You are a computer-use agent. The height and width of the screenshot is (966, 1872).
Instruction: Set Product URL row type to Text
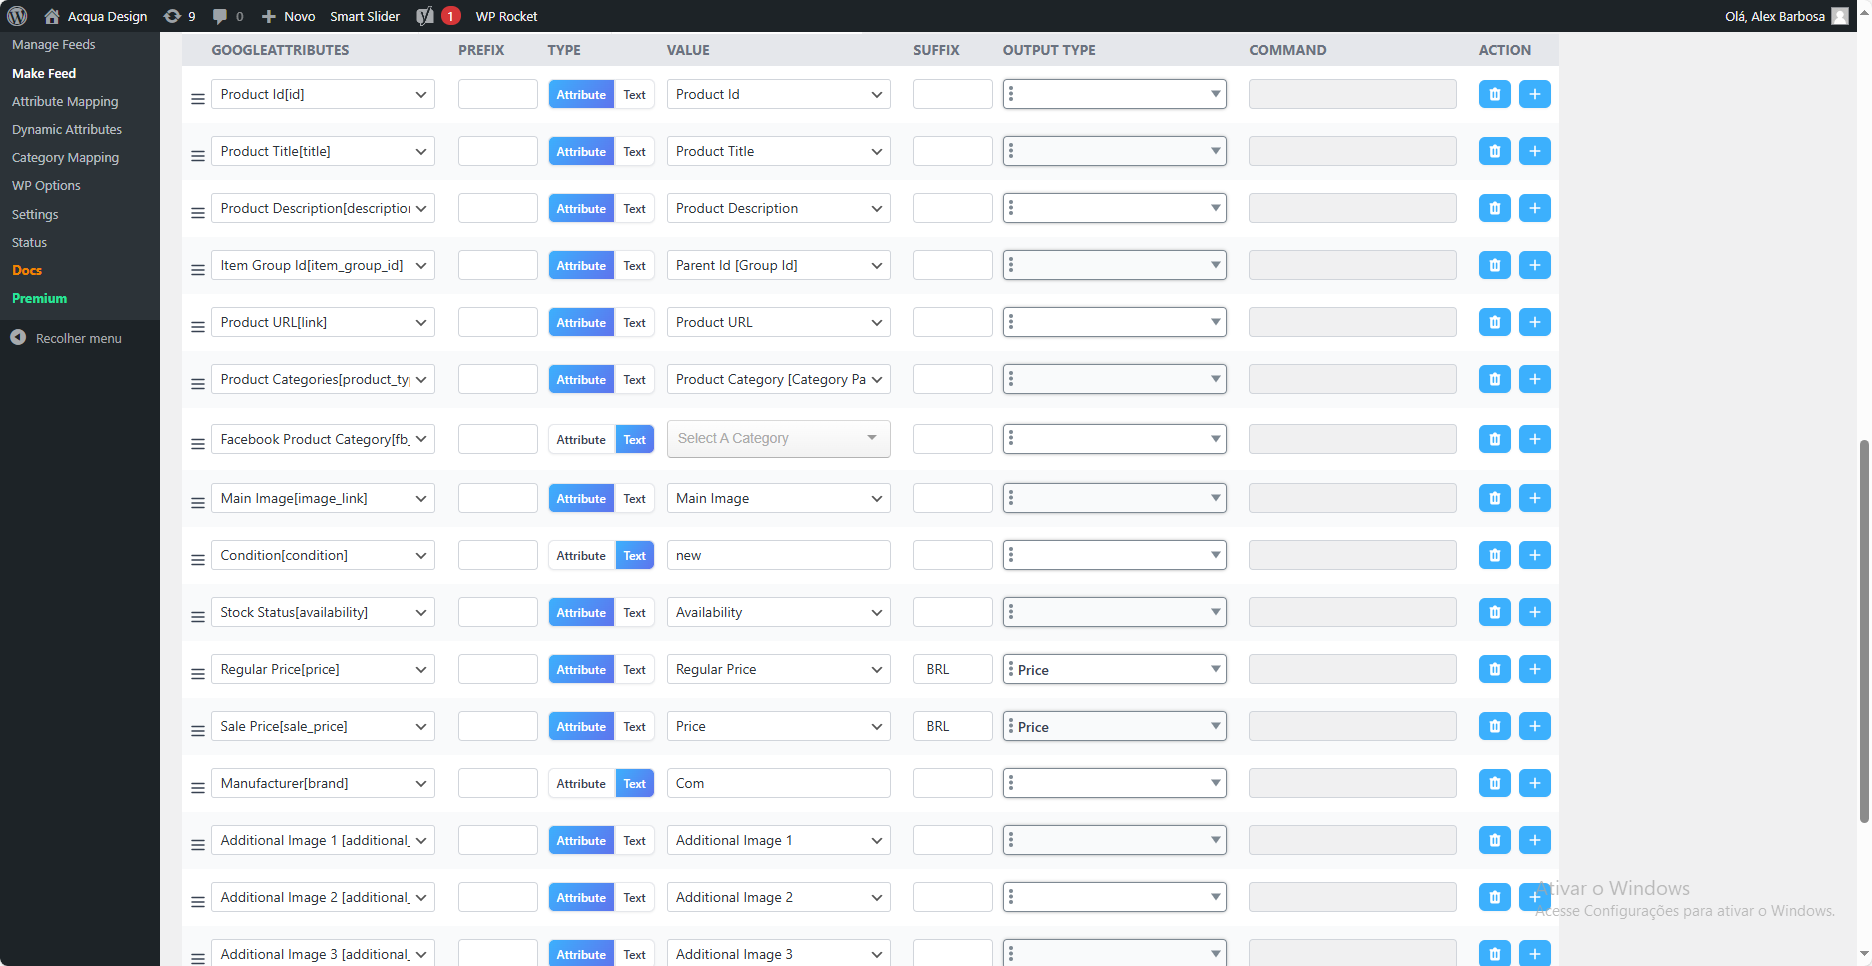[634, 322]
